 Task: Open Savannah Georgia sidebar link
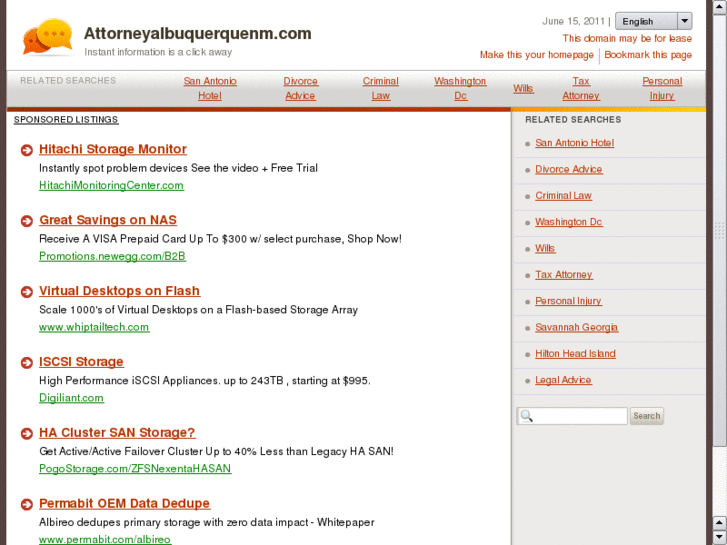[576, 327]
